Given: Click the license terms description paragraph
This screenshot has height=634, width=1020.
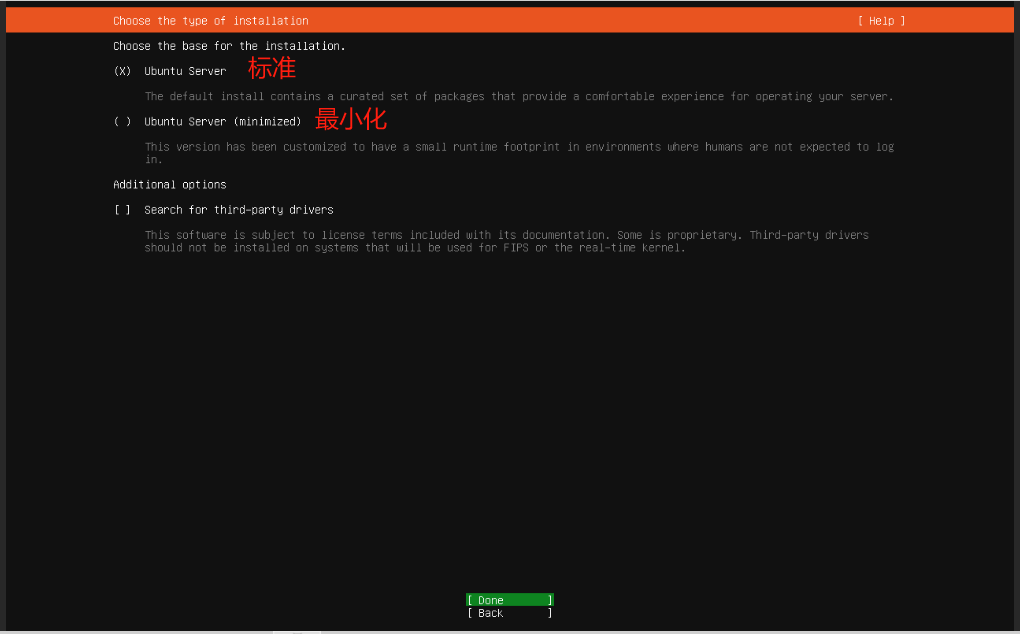Looking at the screenshot, I should pyautogui.click(x=506, y=241).
